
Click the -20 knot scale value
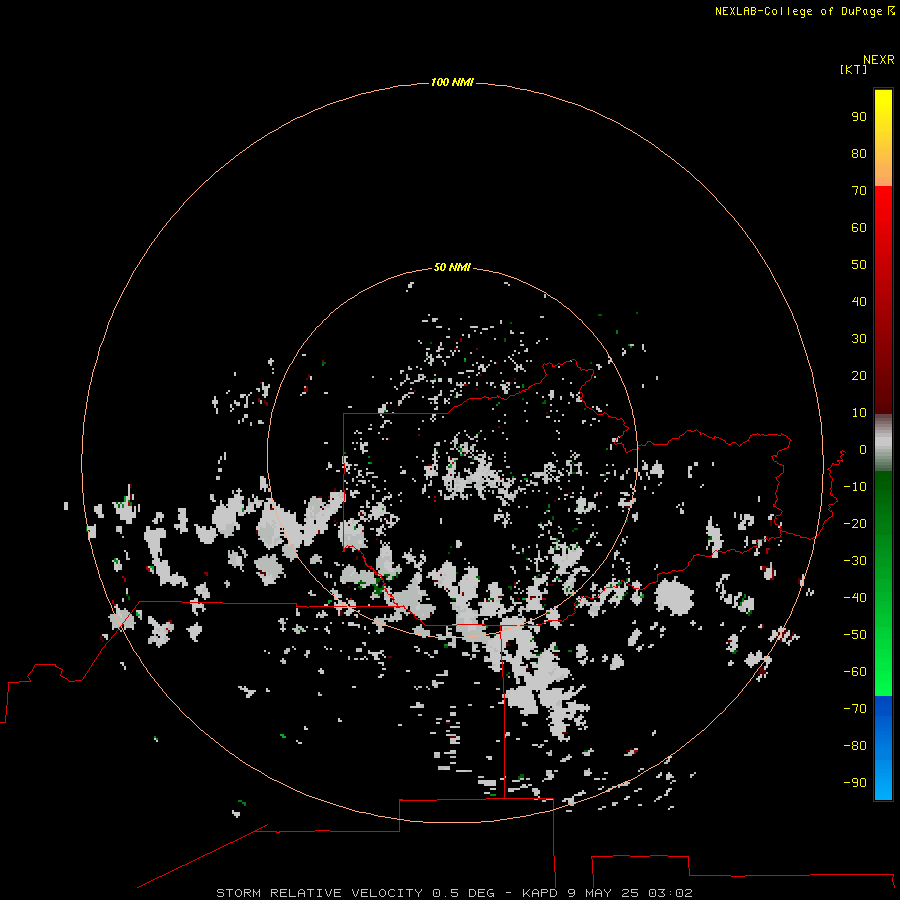coord(855,523)
